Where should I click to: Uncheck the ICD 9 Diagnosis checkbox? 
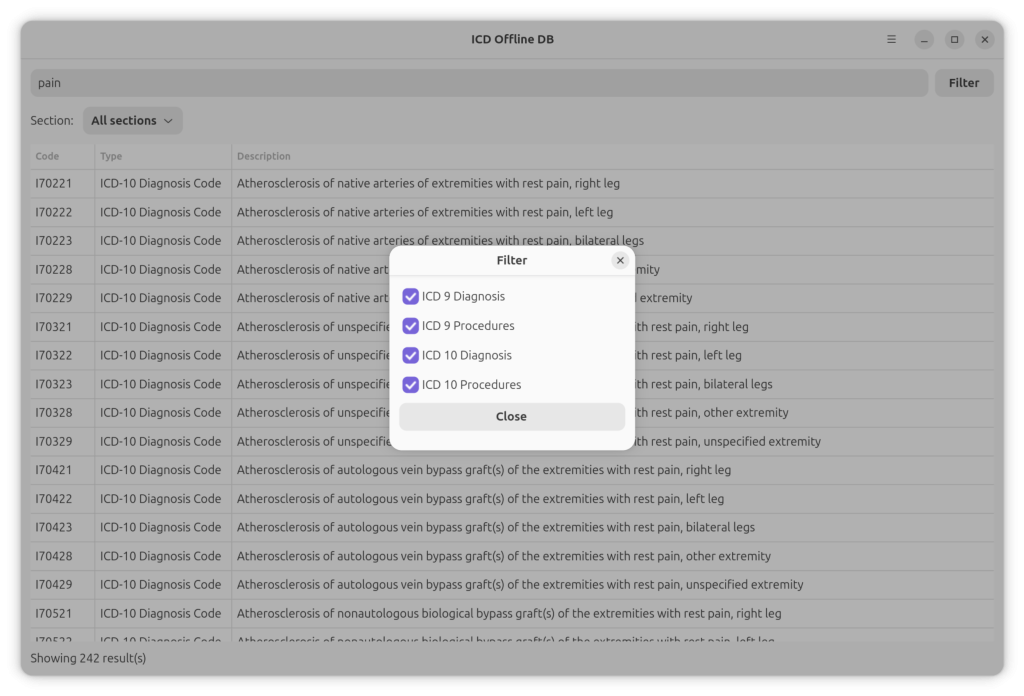[411, 297]
